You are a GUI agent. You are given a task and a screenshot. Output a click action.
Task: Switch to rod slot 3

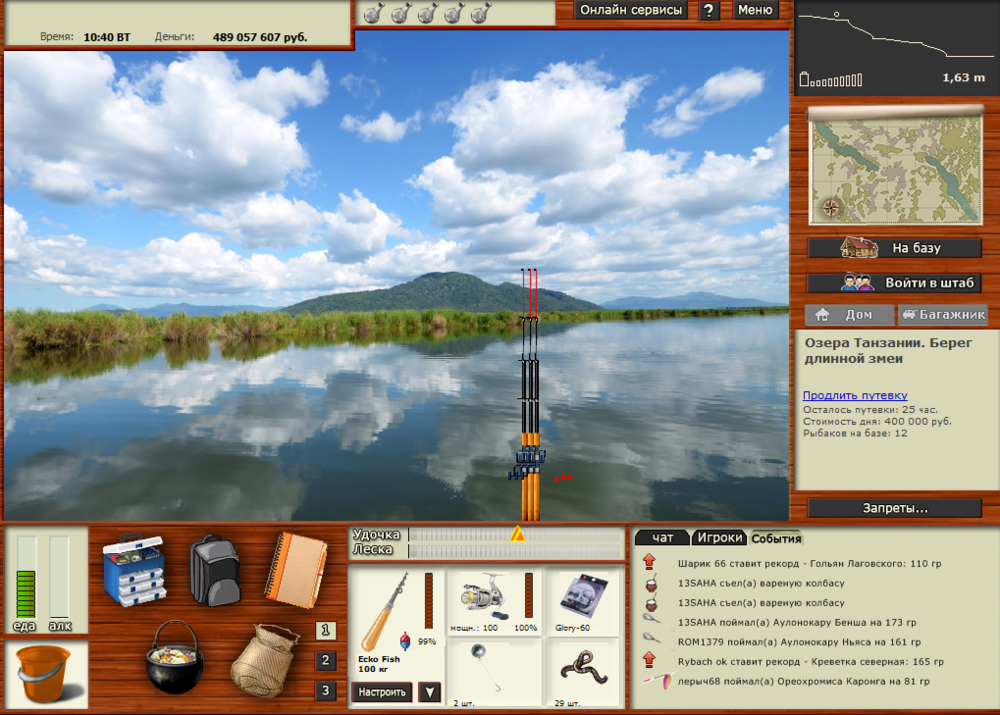tap(325, 691)
